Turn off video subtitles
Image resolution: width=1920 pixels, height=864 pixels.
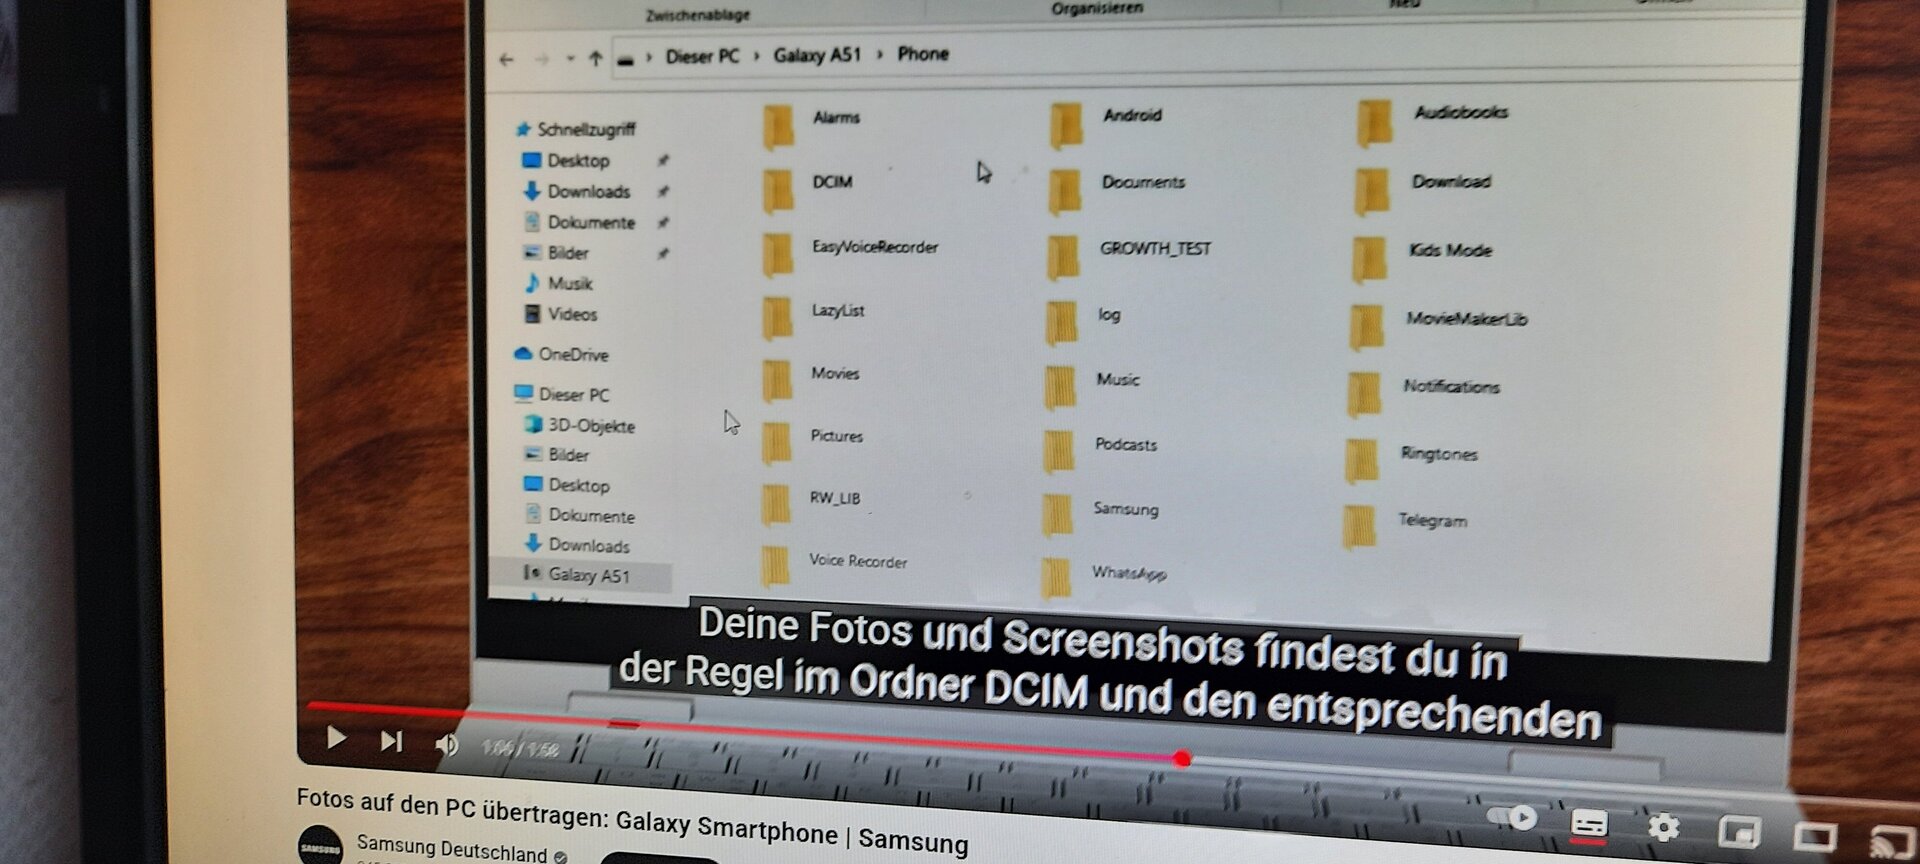pyautogui.click(x=1589, y=824)
